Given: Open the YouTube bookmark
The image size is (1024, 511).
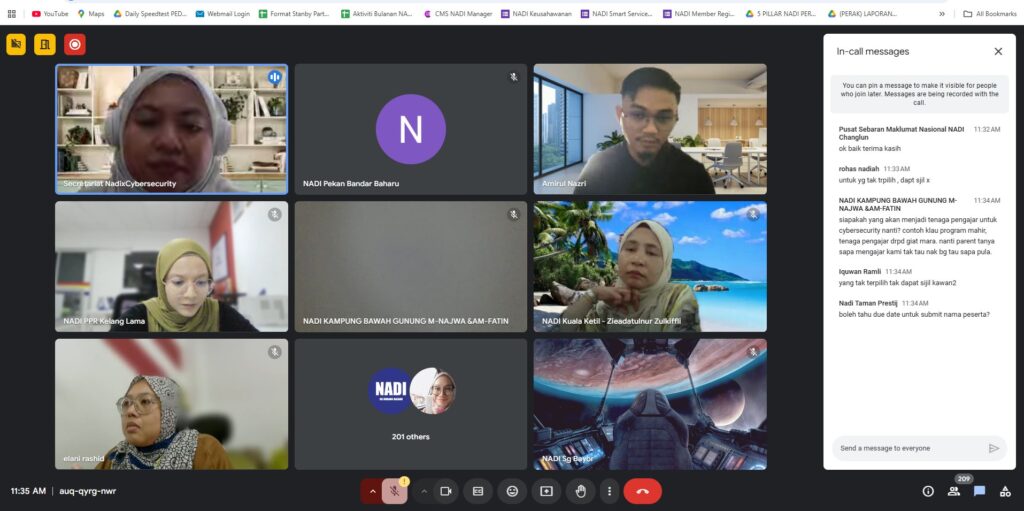Looking at the screenshot, I should point(50,14).
